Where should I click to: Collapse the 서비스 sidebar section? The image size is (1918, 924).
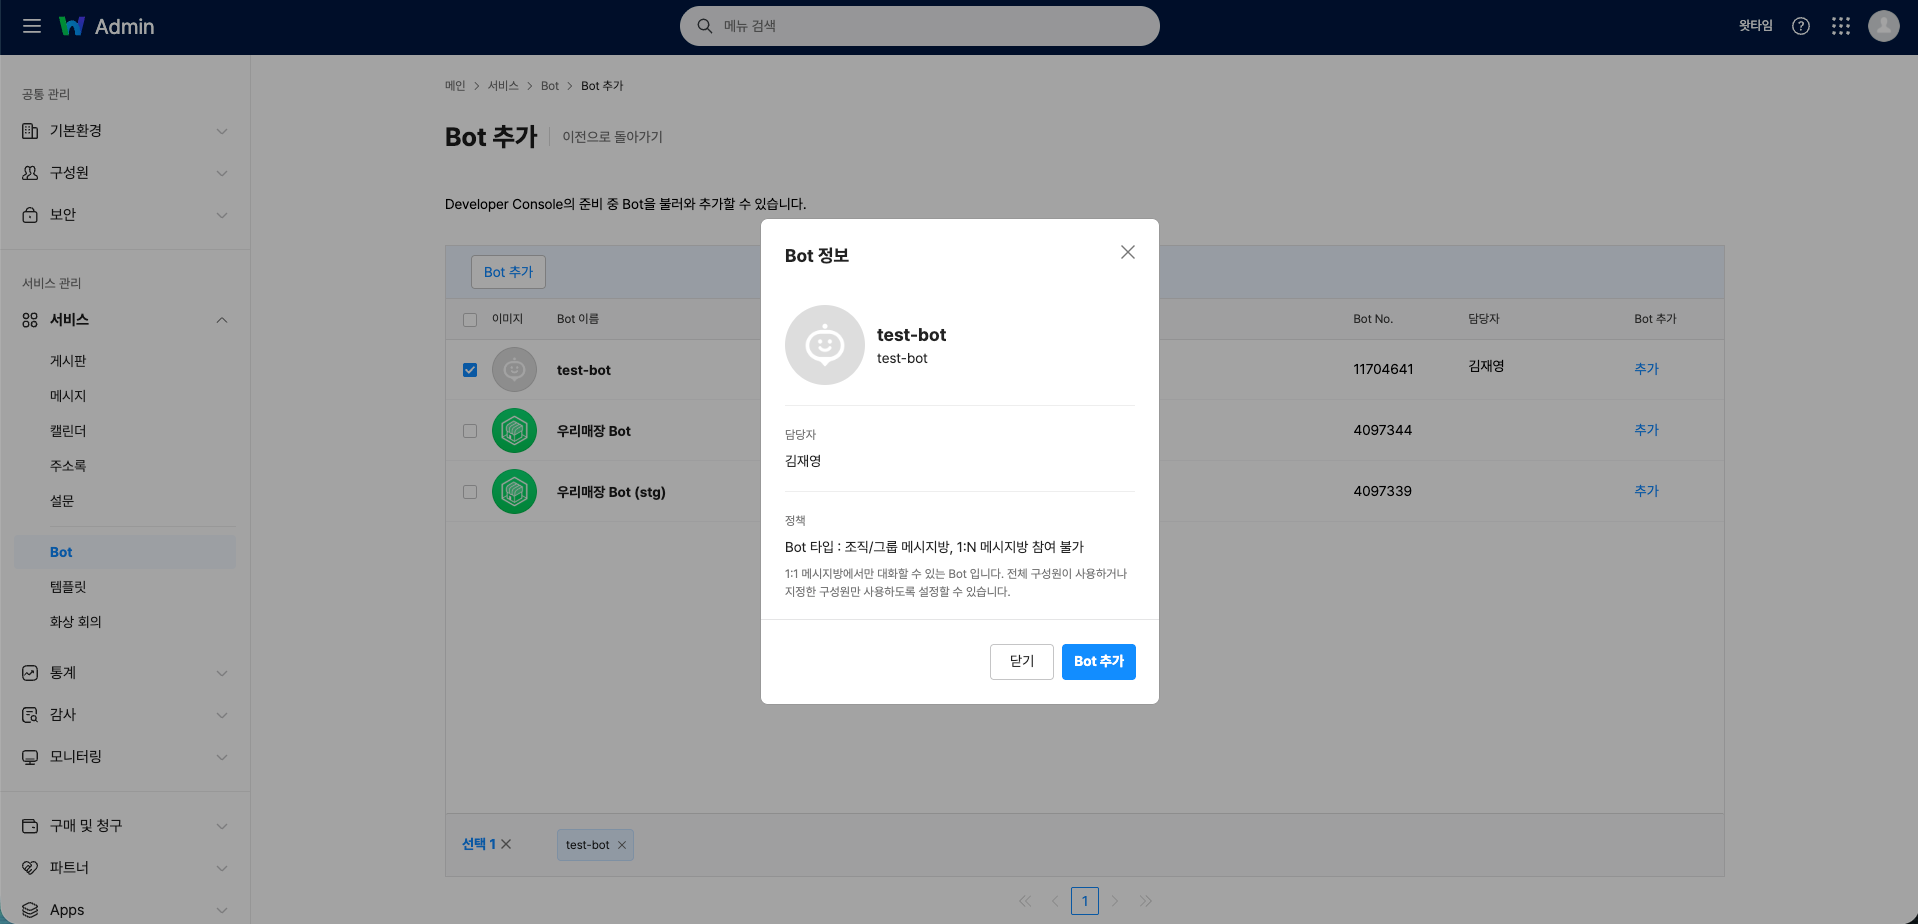pos(125,320)
